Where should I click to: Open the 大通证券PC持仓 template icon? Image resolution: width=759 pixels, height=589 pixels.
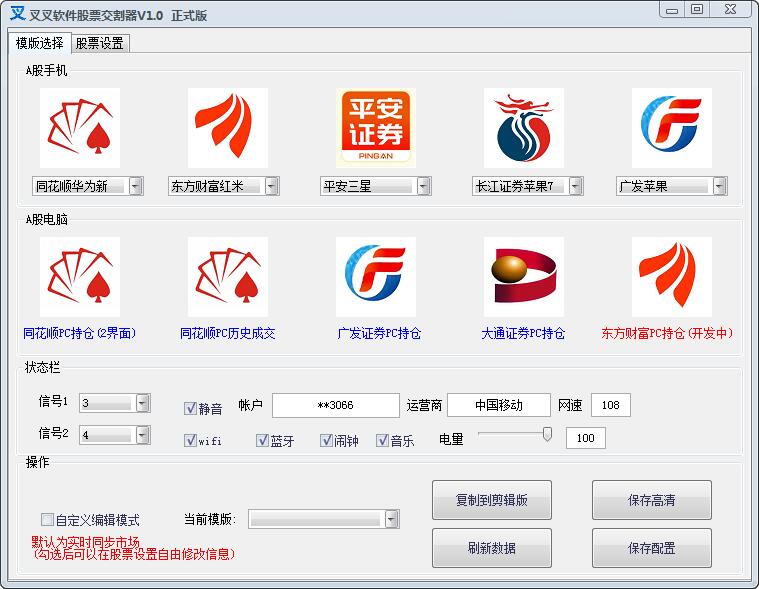(x=523, y=277)
